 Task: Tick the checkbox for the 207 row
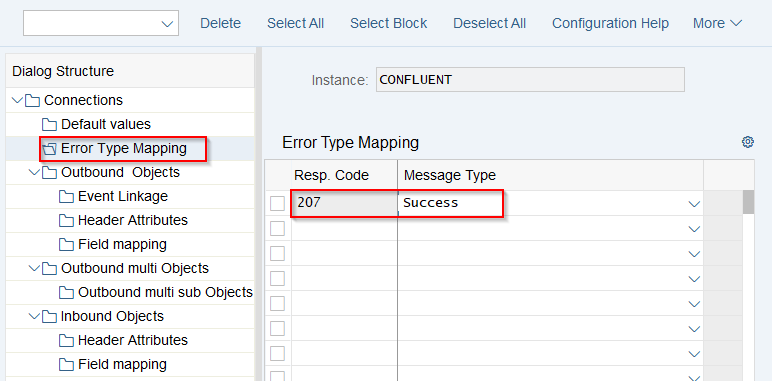click(x=277, y=203)
